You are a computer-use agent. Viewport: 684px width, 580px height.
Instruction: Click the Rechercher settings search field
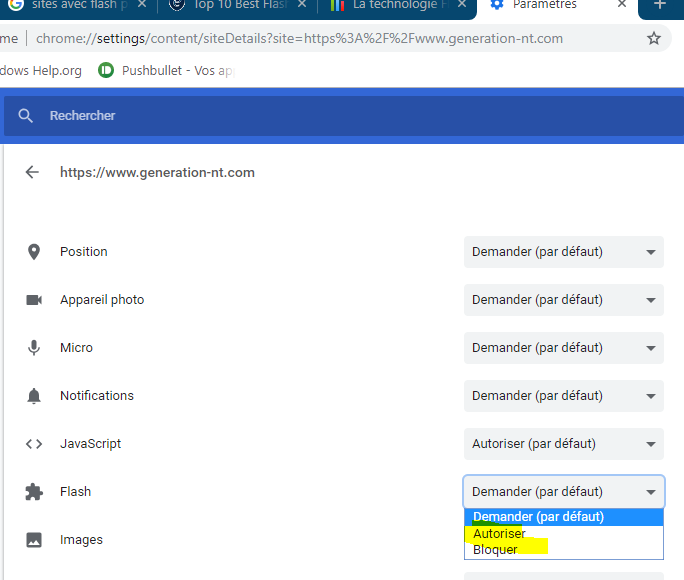coord(344,116)
